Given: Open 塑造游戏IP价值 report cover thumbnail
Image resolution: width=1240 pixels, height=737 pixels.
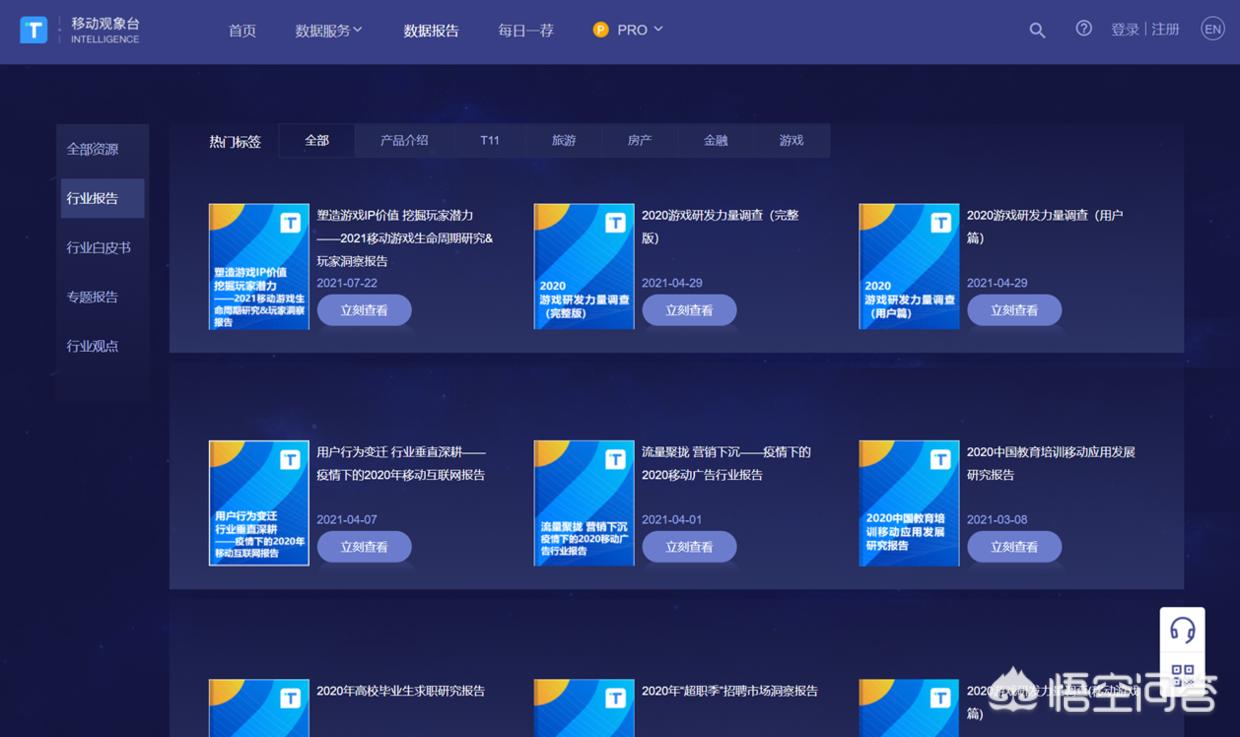Looking at the screenshot, I should pos(259,266).
